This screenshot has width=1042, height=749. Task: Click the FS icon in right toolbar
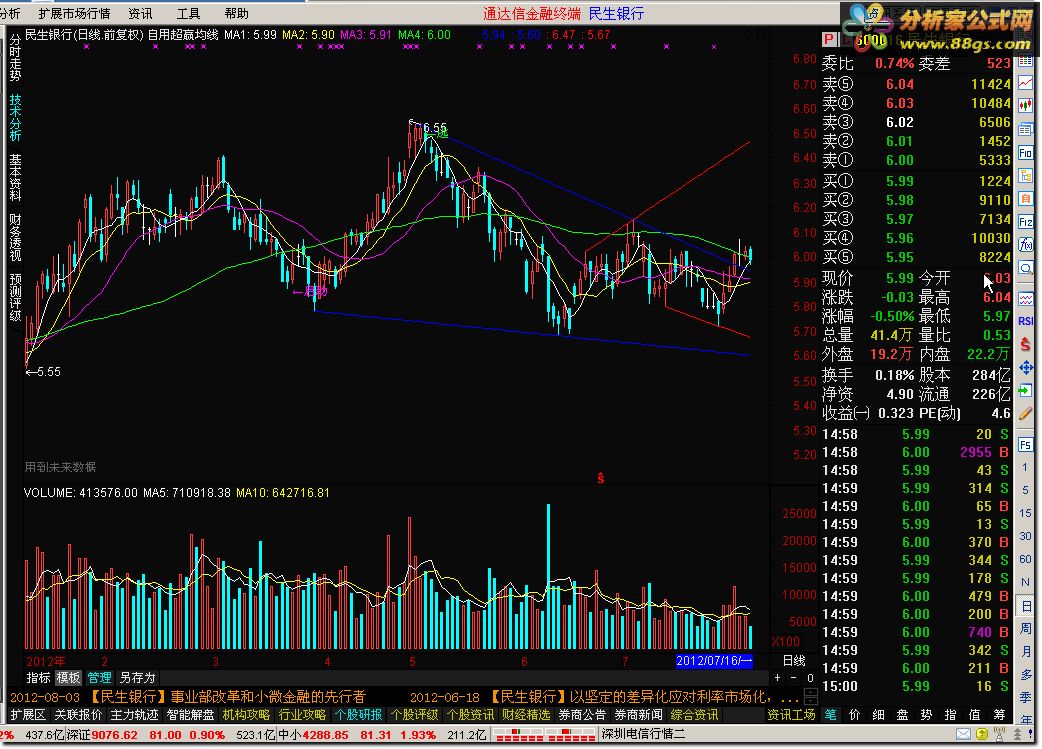1026,444
